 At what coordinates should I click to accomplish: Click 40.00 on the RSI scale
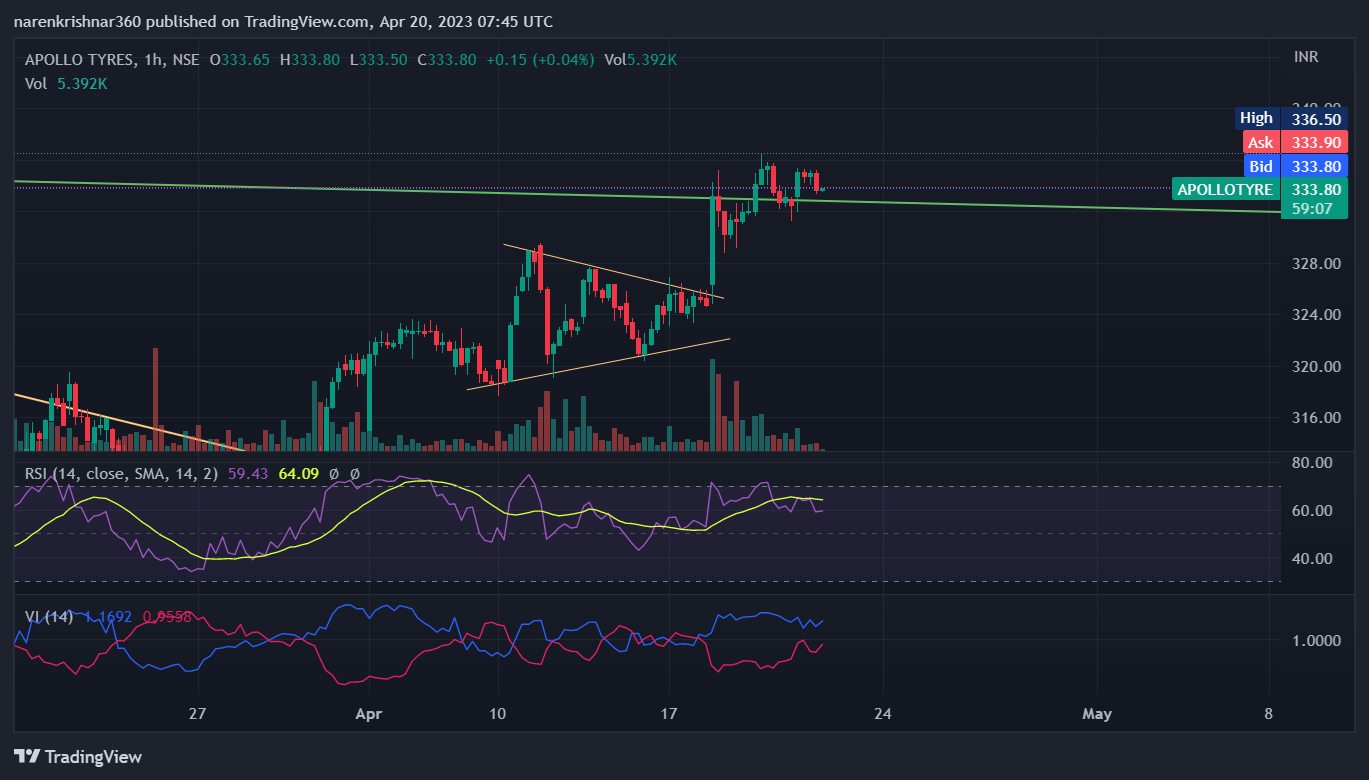(1311, 558)
